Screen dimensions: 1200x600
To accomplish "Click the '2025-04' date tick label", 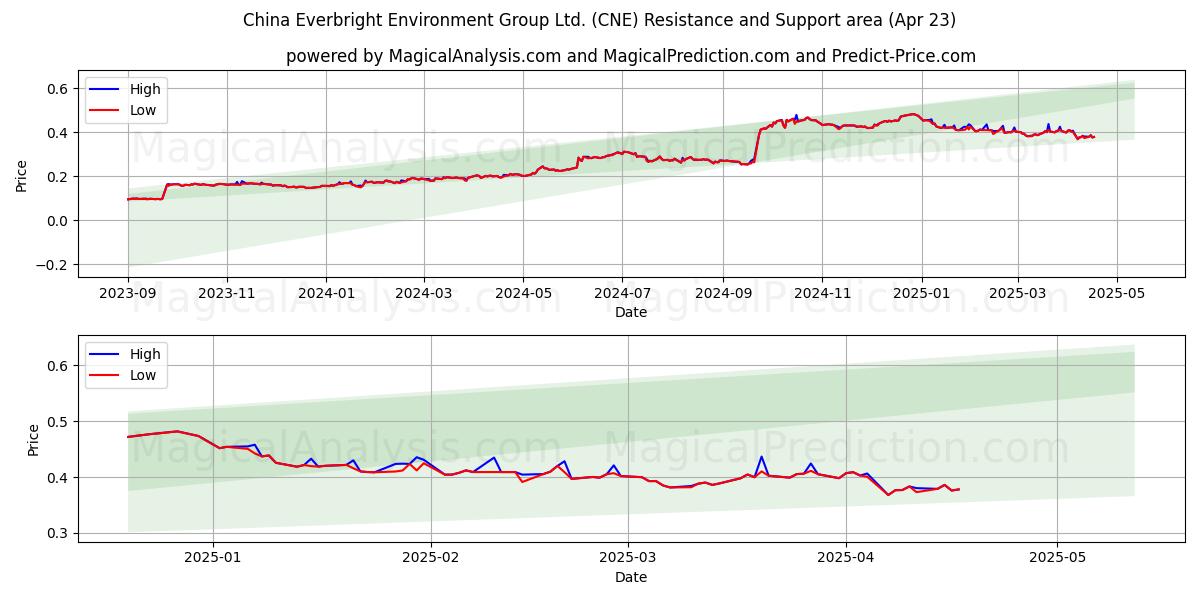I will [x=846, y=560].
